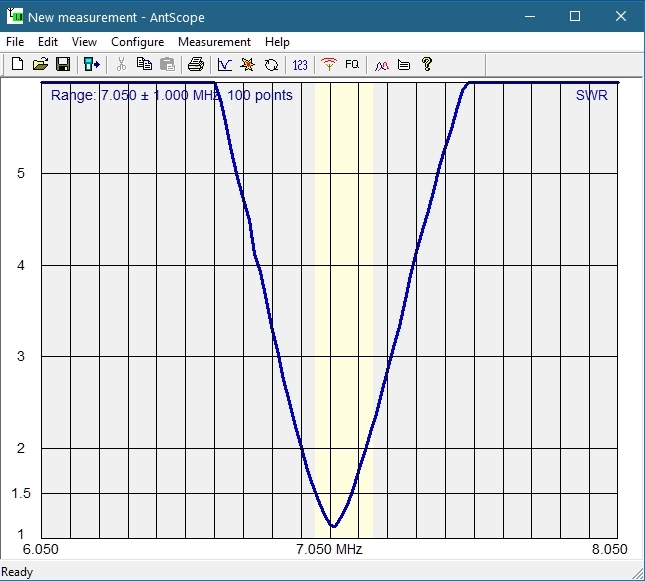
Task: Open a file with the folder icon
Action: (x=40, y=64)
